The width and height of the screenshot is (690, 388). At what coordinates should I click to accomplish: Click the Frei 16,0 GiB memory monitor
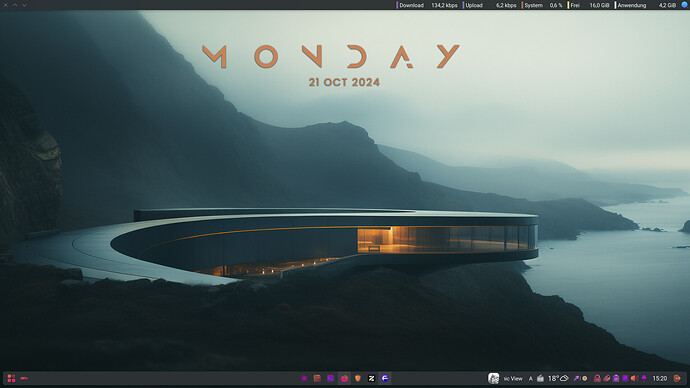tap(589, 5)
